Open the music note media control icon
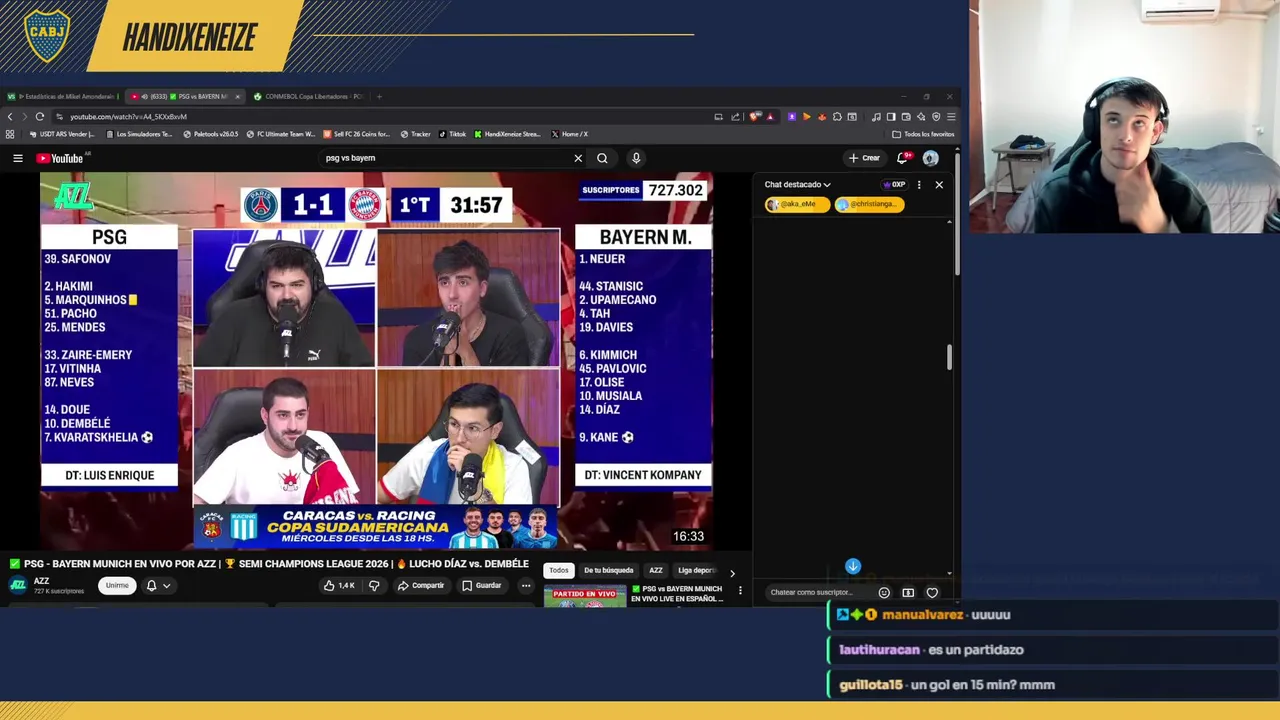Screen dimensions: 1280x720 coord(876,117)
